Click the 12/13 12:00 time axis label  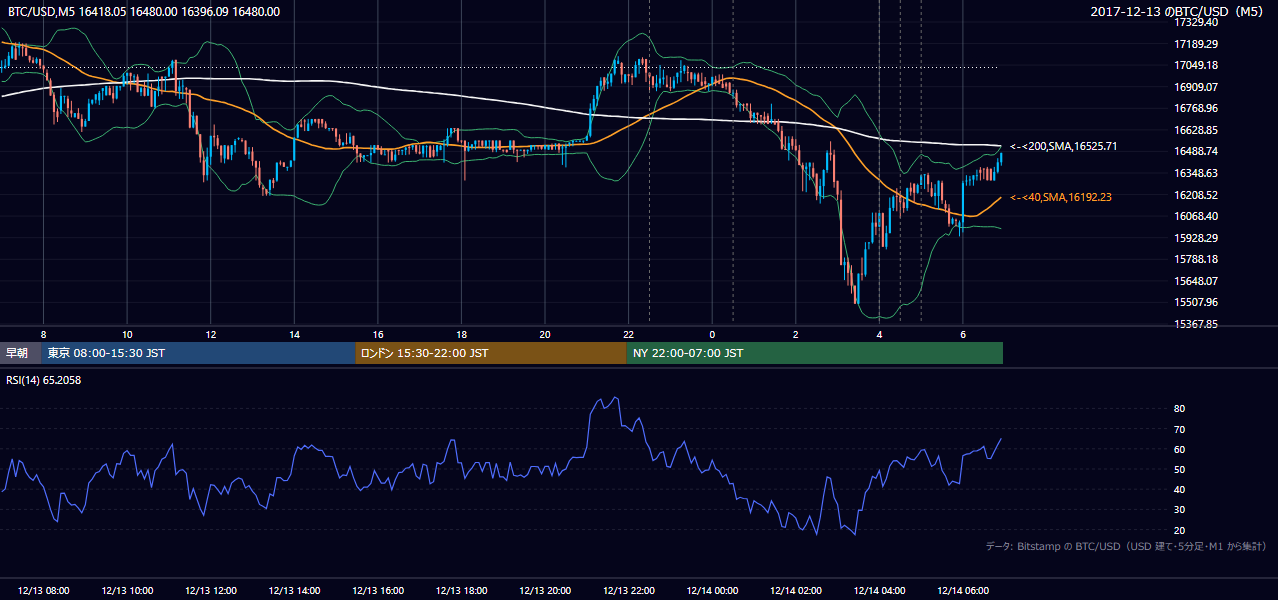pyautogui.click(x=211, y=590)
